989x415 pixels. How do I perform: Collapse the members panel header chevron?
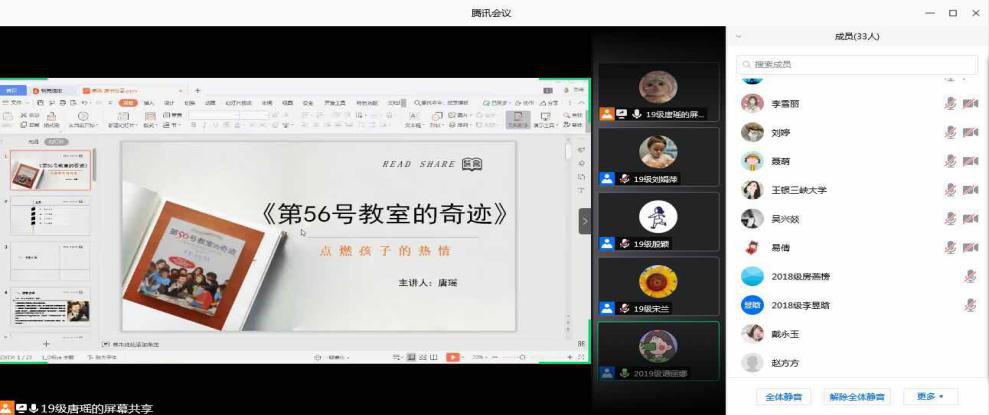point(738,36)
